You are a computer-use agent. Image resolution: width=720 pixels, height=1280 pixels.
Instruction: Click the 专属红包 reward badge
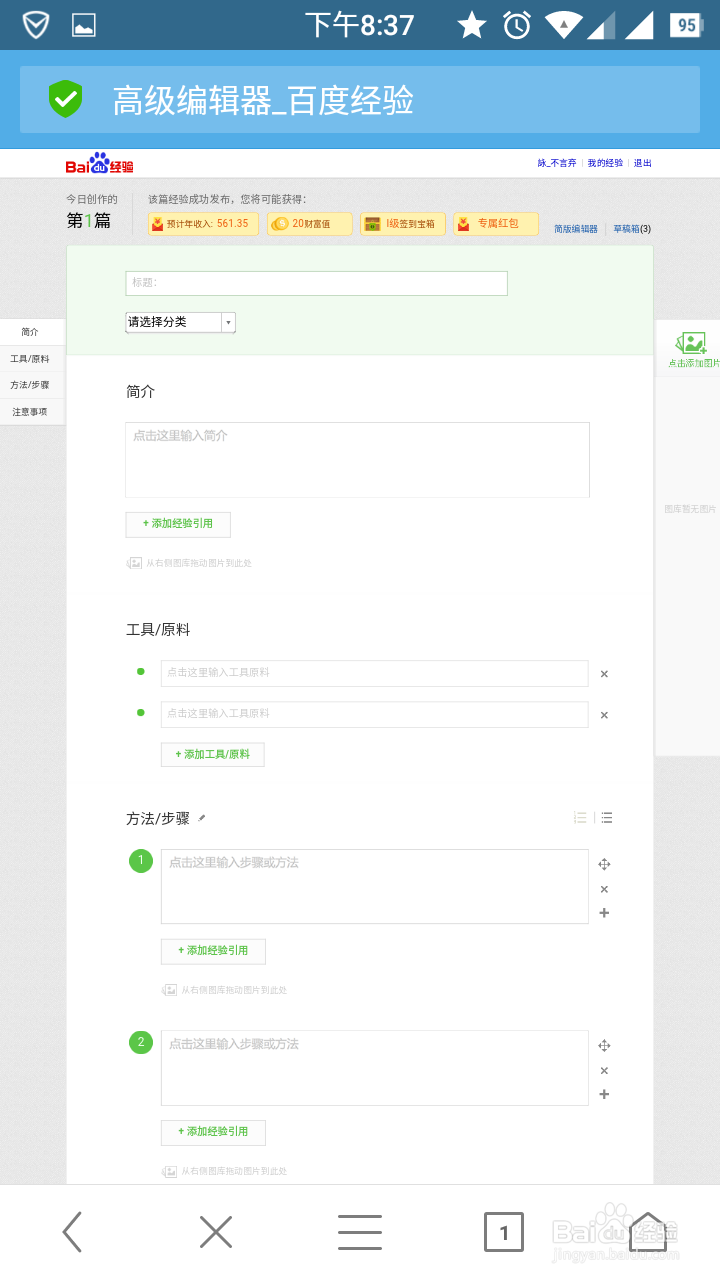point(496,224)
